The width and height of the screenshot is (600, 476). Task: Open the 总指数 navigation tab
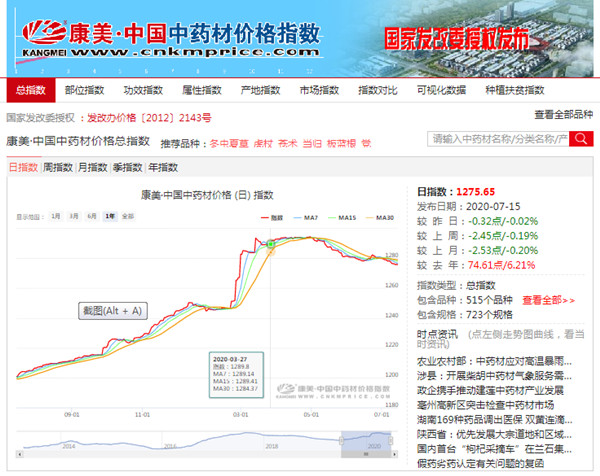(x=31, y=90)
